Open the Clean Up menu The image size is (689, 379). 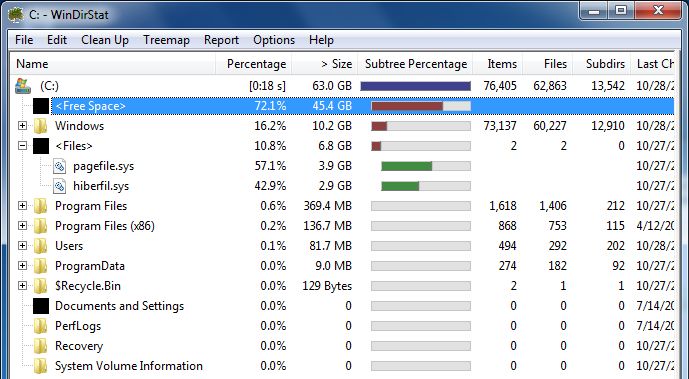105,40
